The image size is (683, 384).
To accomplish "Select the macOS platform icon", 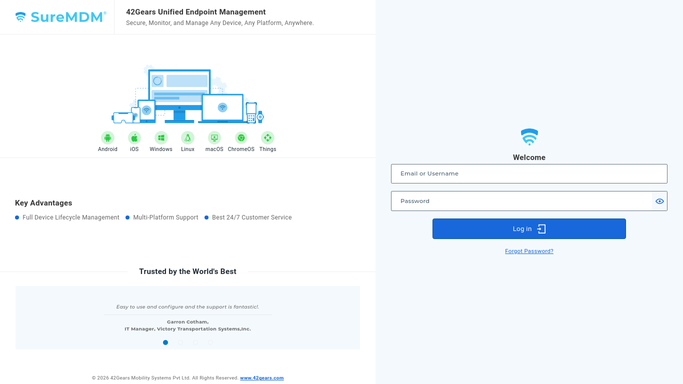I will pos(214,138).
